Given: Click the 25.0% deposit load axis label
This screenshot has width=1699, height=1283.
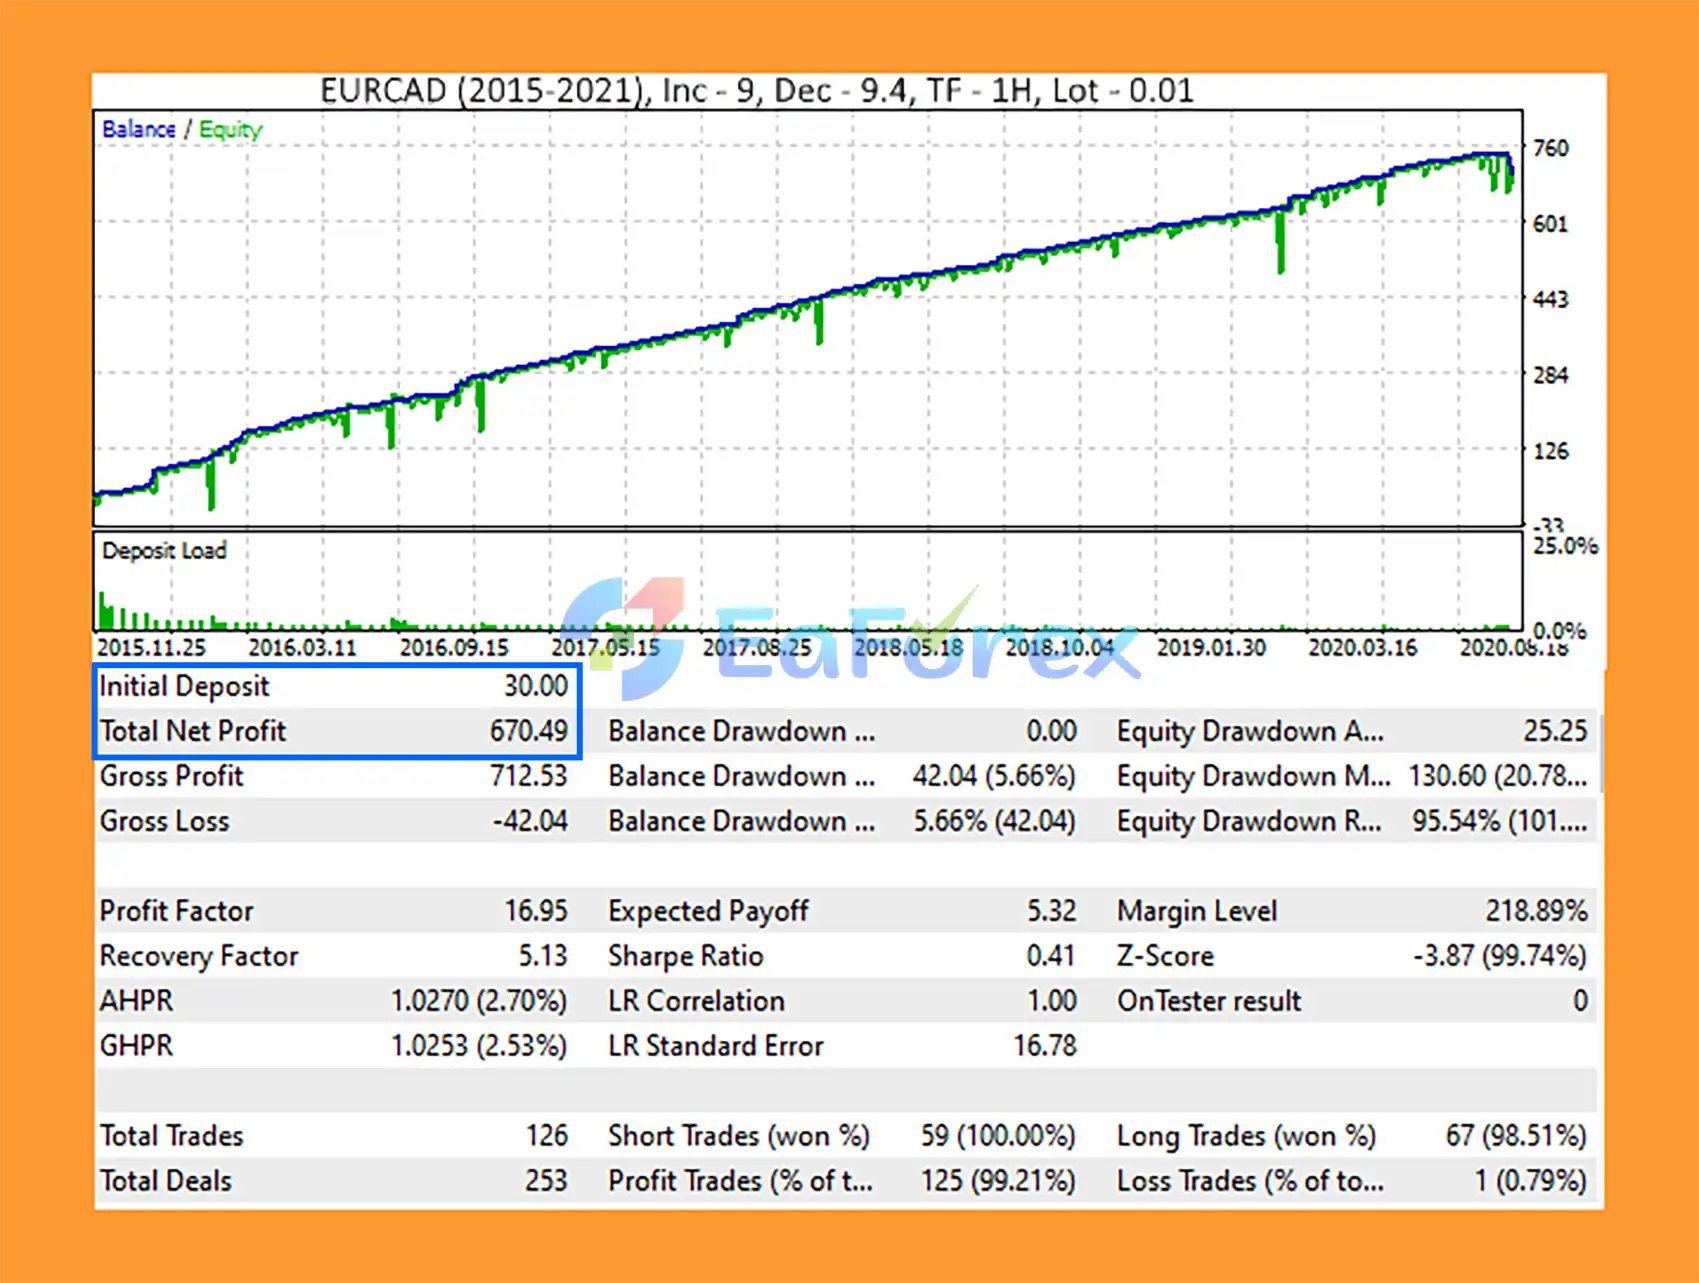Looking at the screenshot, I should click(x=1565, y=546).
